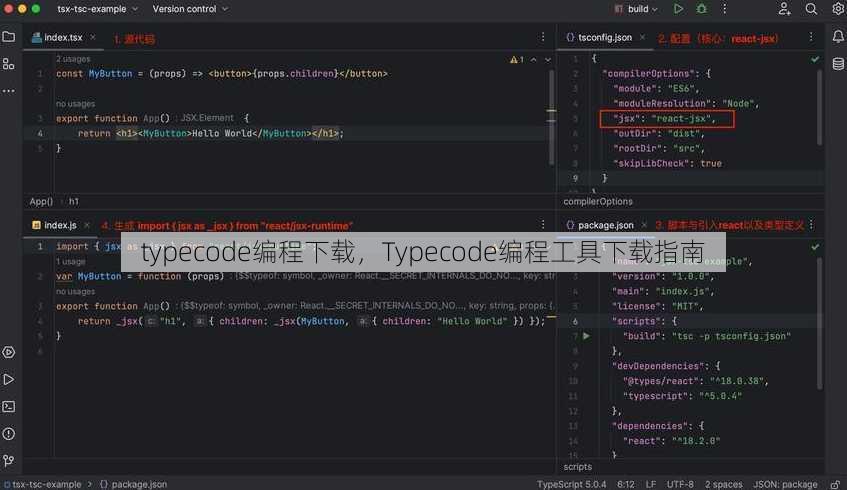The height and width of the screenshot is (490, 847).
Task: Go to previous highlighted error arrow
Action: (534, 59)
